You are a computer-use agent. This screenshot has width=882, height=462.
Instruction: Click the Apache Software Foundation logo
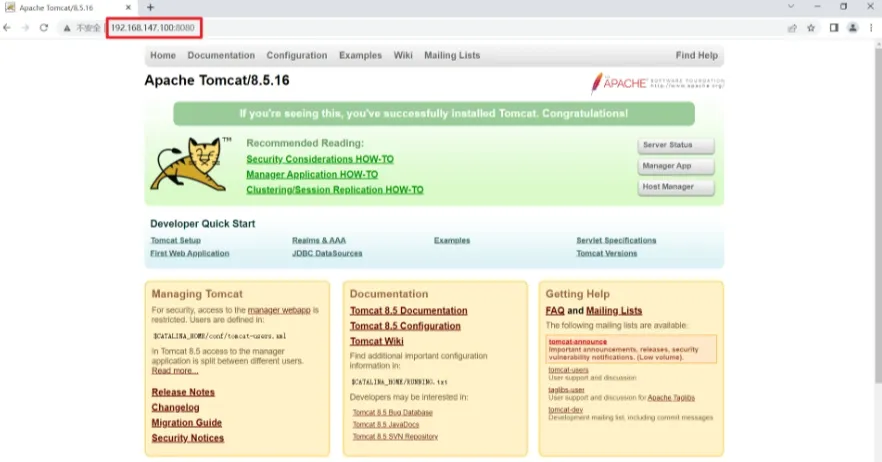tap(657, 83)
